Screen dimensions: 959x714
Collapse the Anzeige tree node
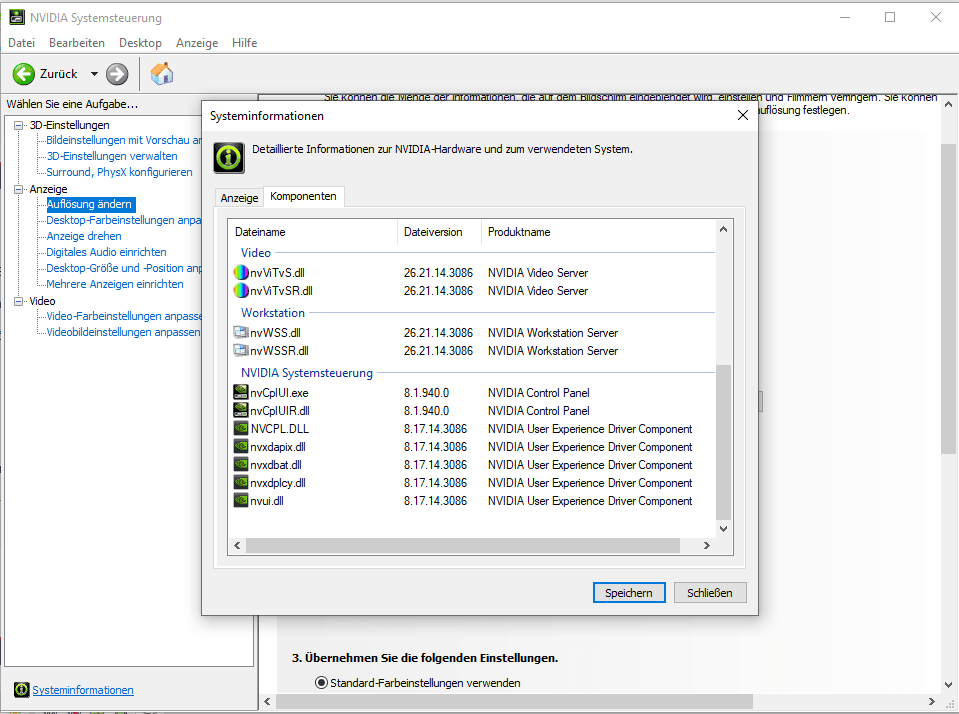(x=18, y=189)
